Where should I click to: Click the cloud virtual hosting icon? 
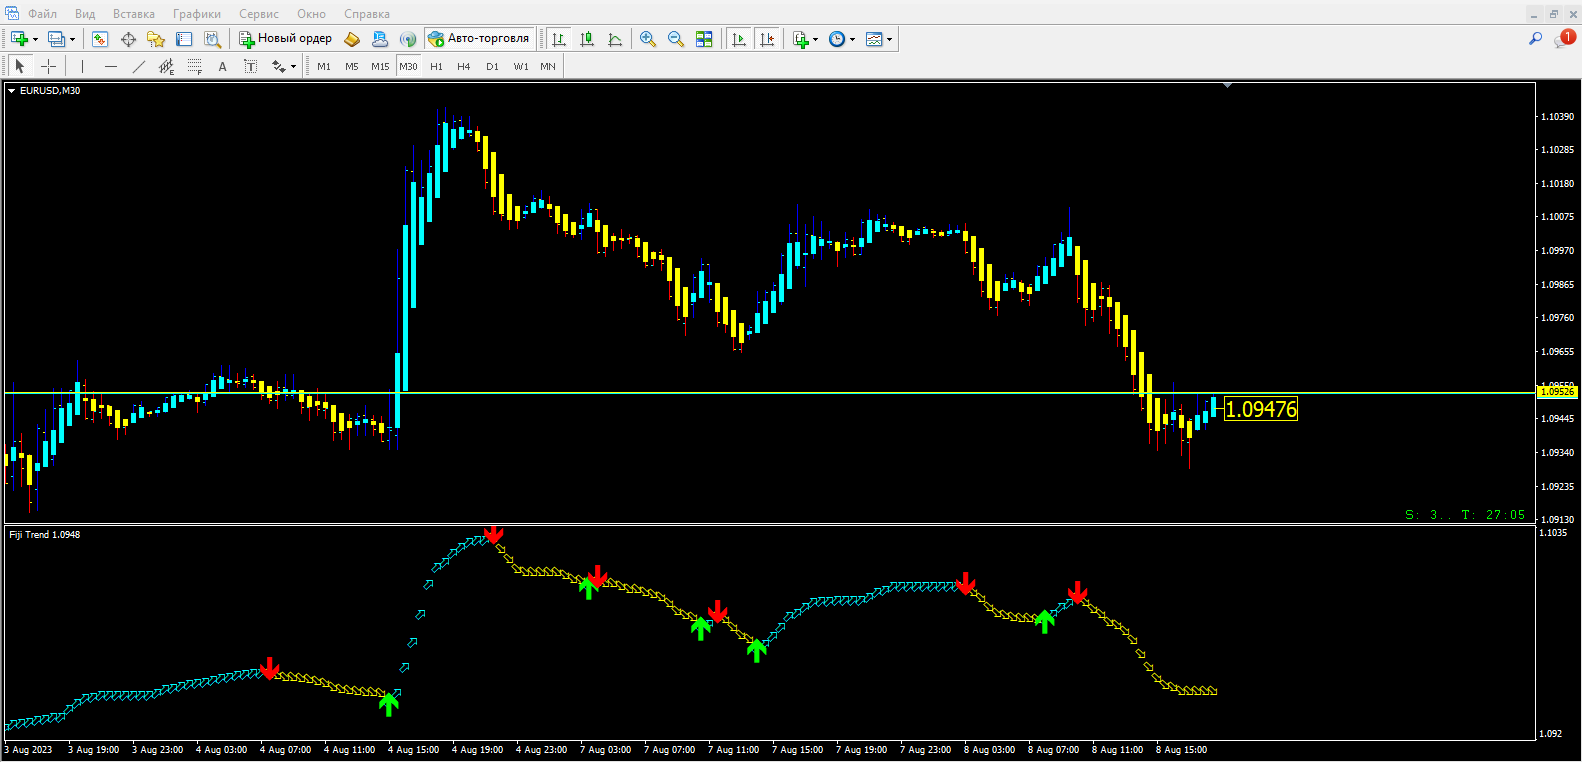tap(380, 39)
